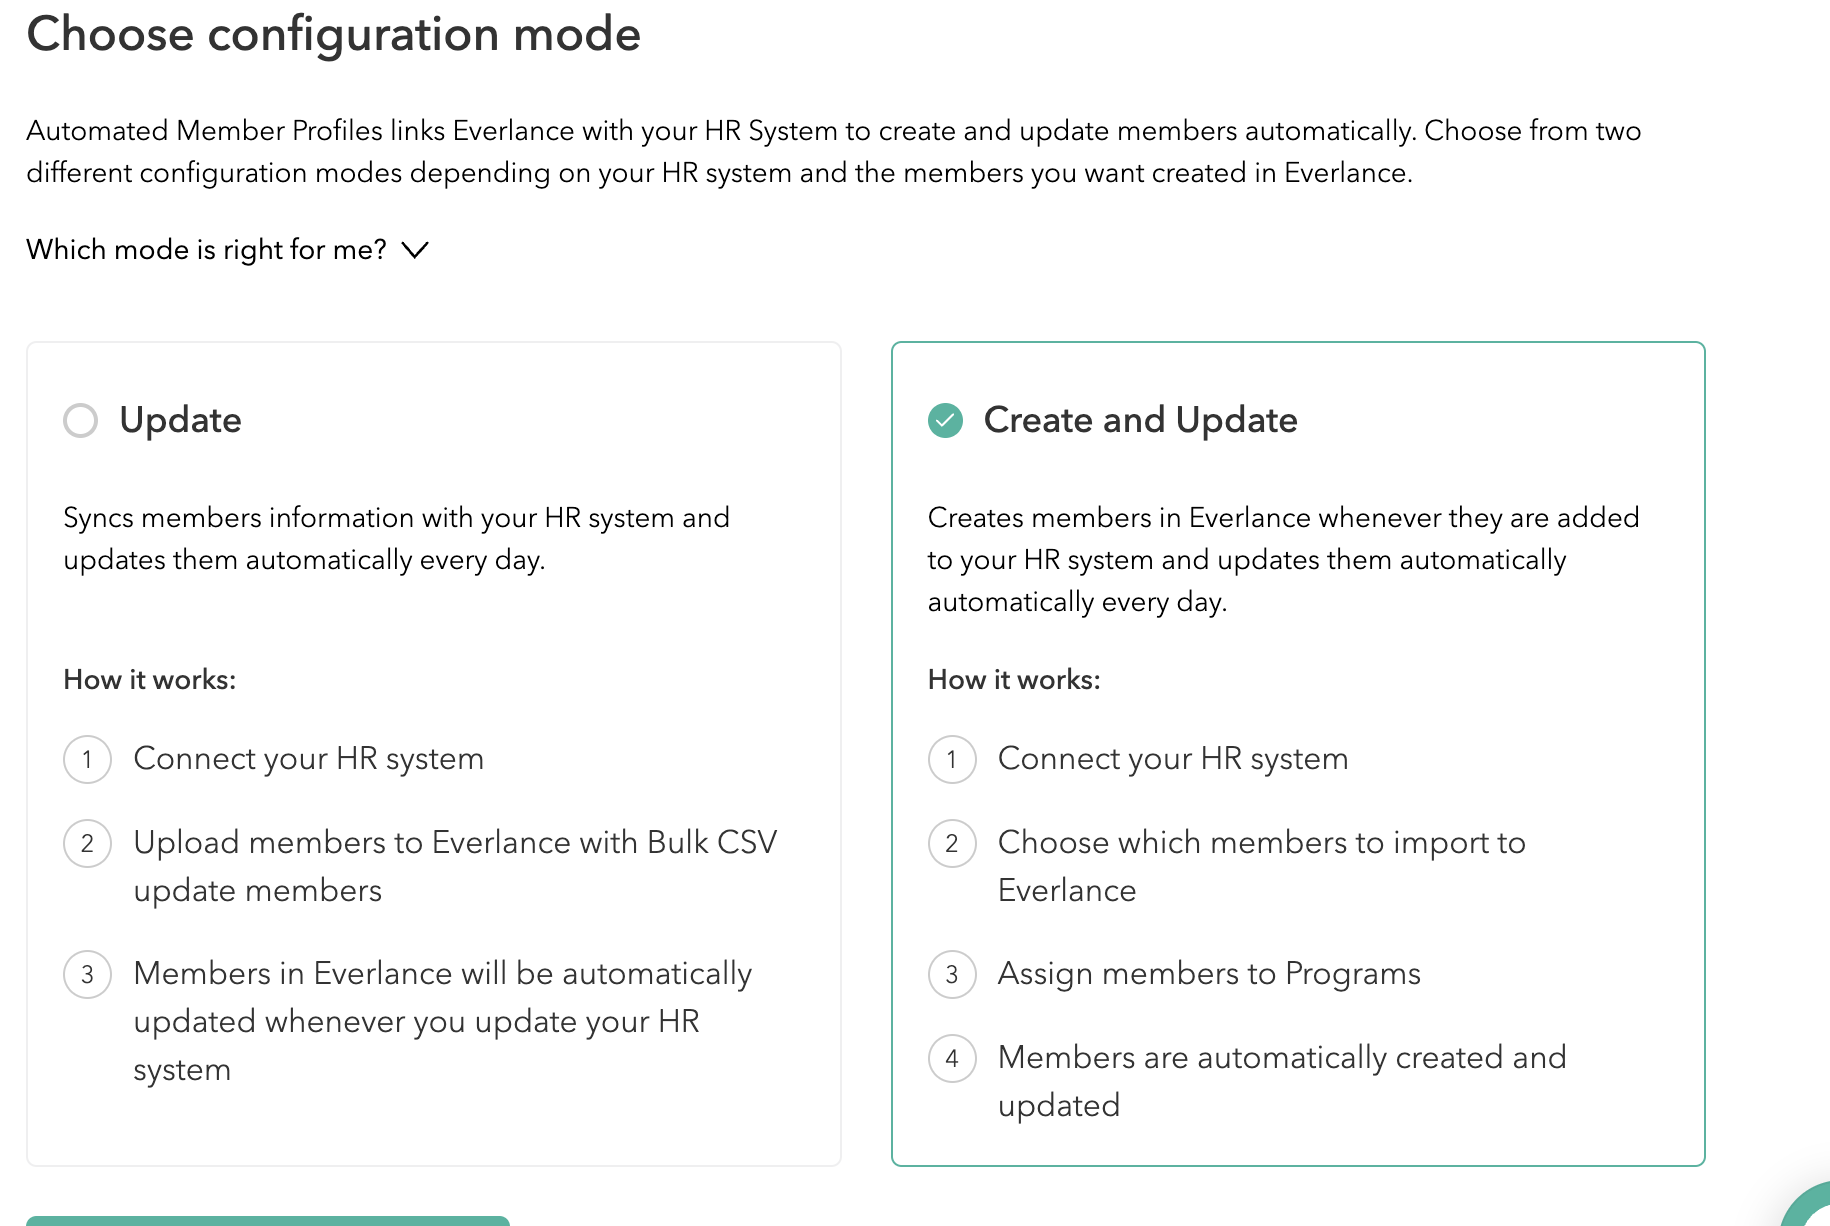Click step 2 circle beside Upload members
This screenshot has height=1226, width=1830.
point(87,843)
